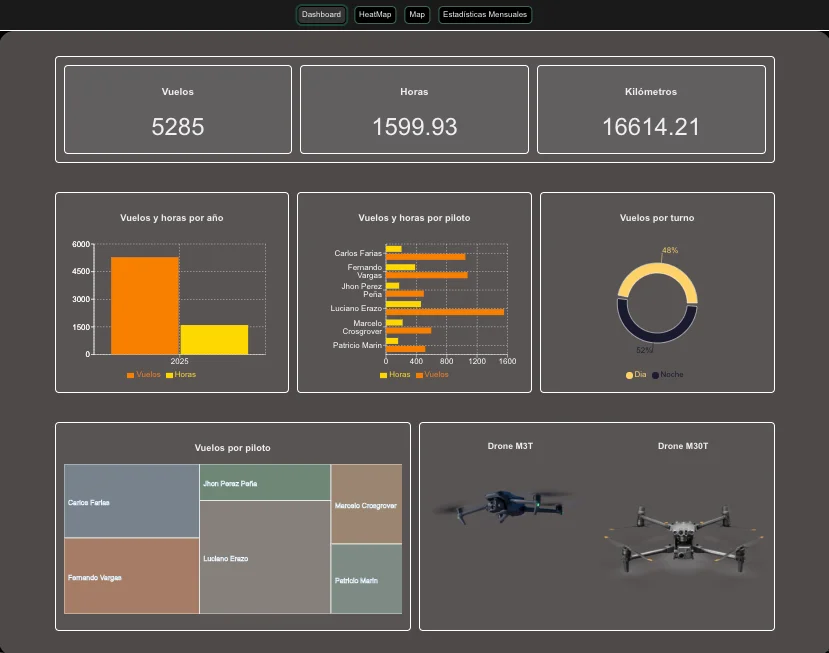Viewport: 829px width, 653px height.
Task: Click Patricio Marin treemap block
Action: click(366, 579)
